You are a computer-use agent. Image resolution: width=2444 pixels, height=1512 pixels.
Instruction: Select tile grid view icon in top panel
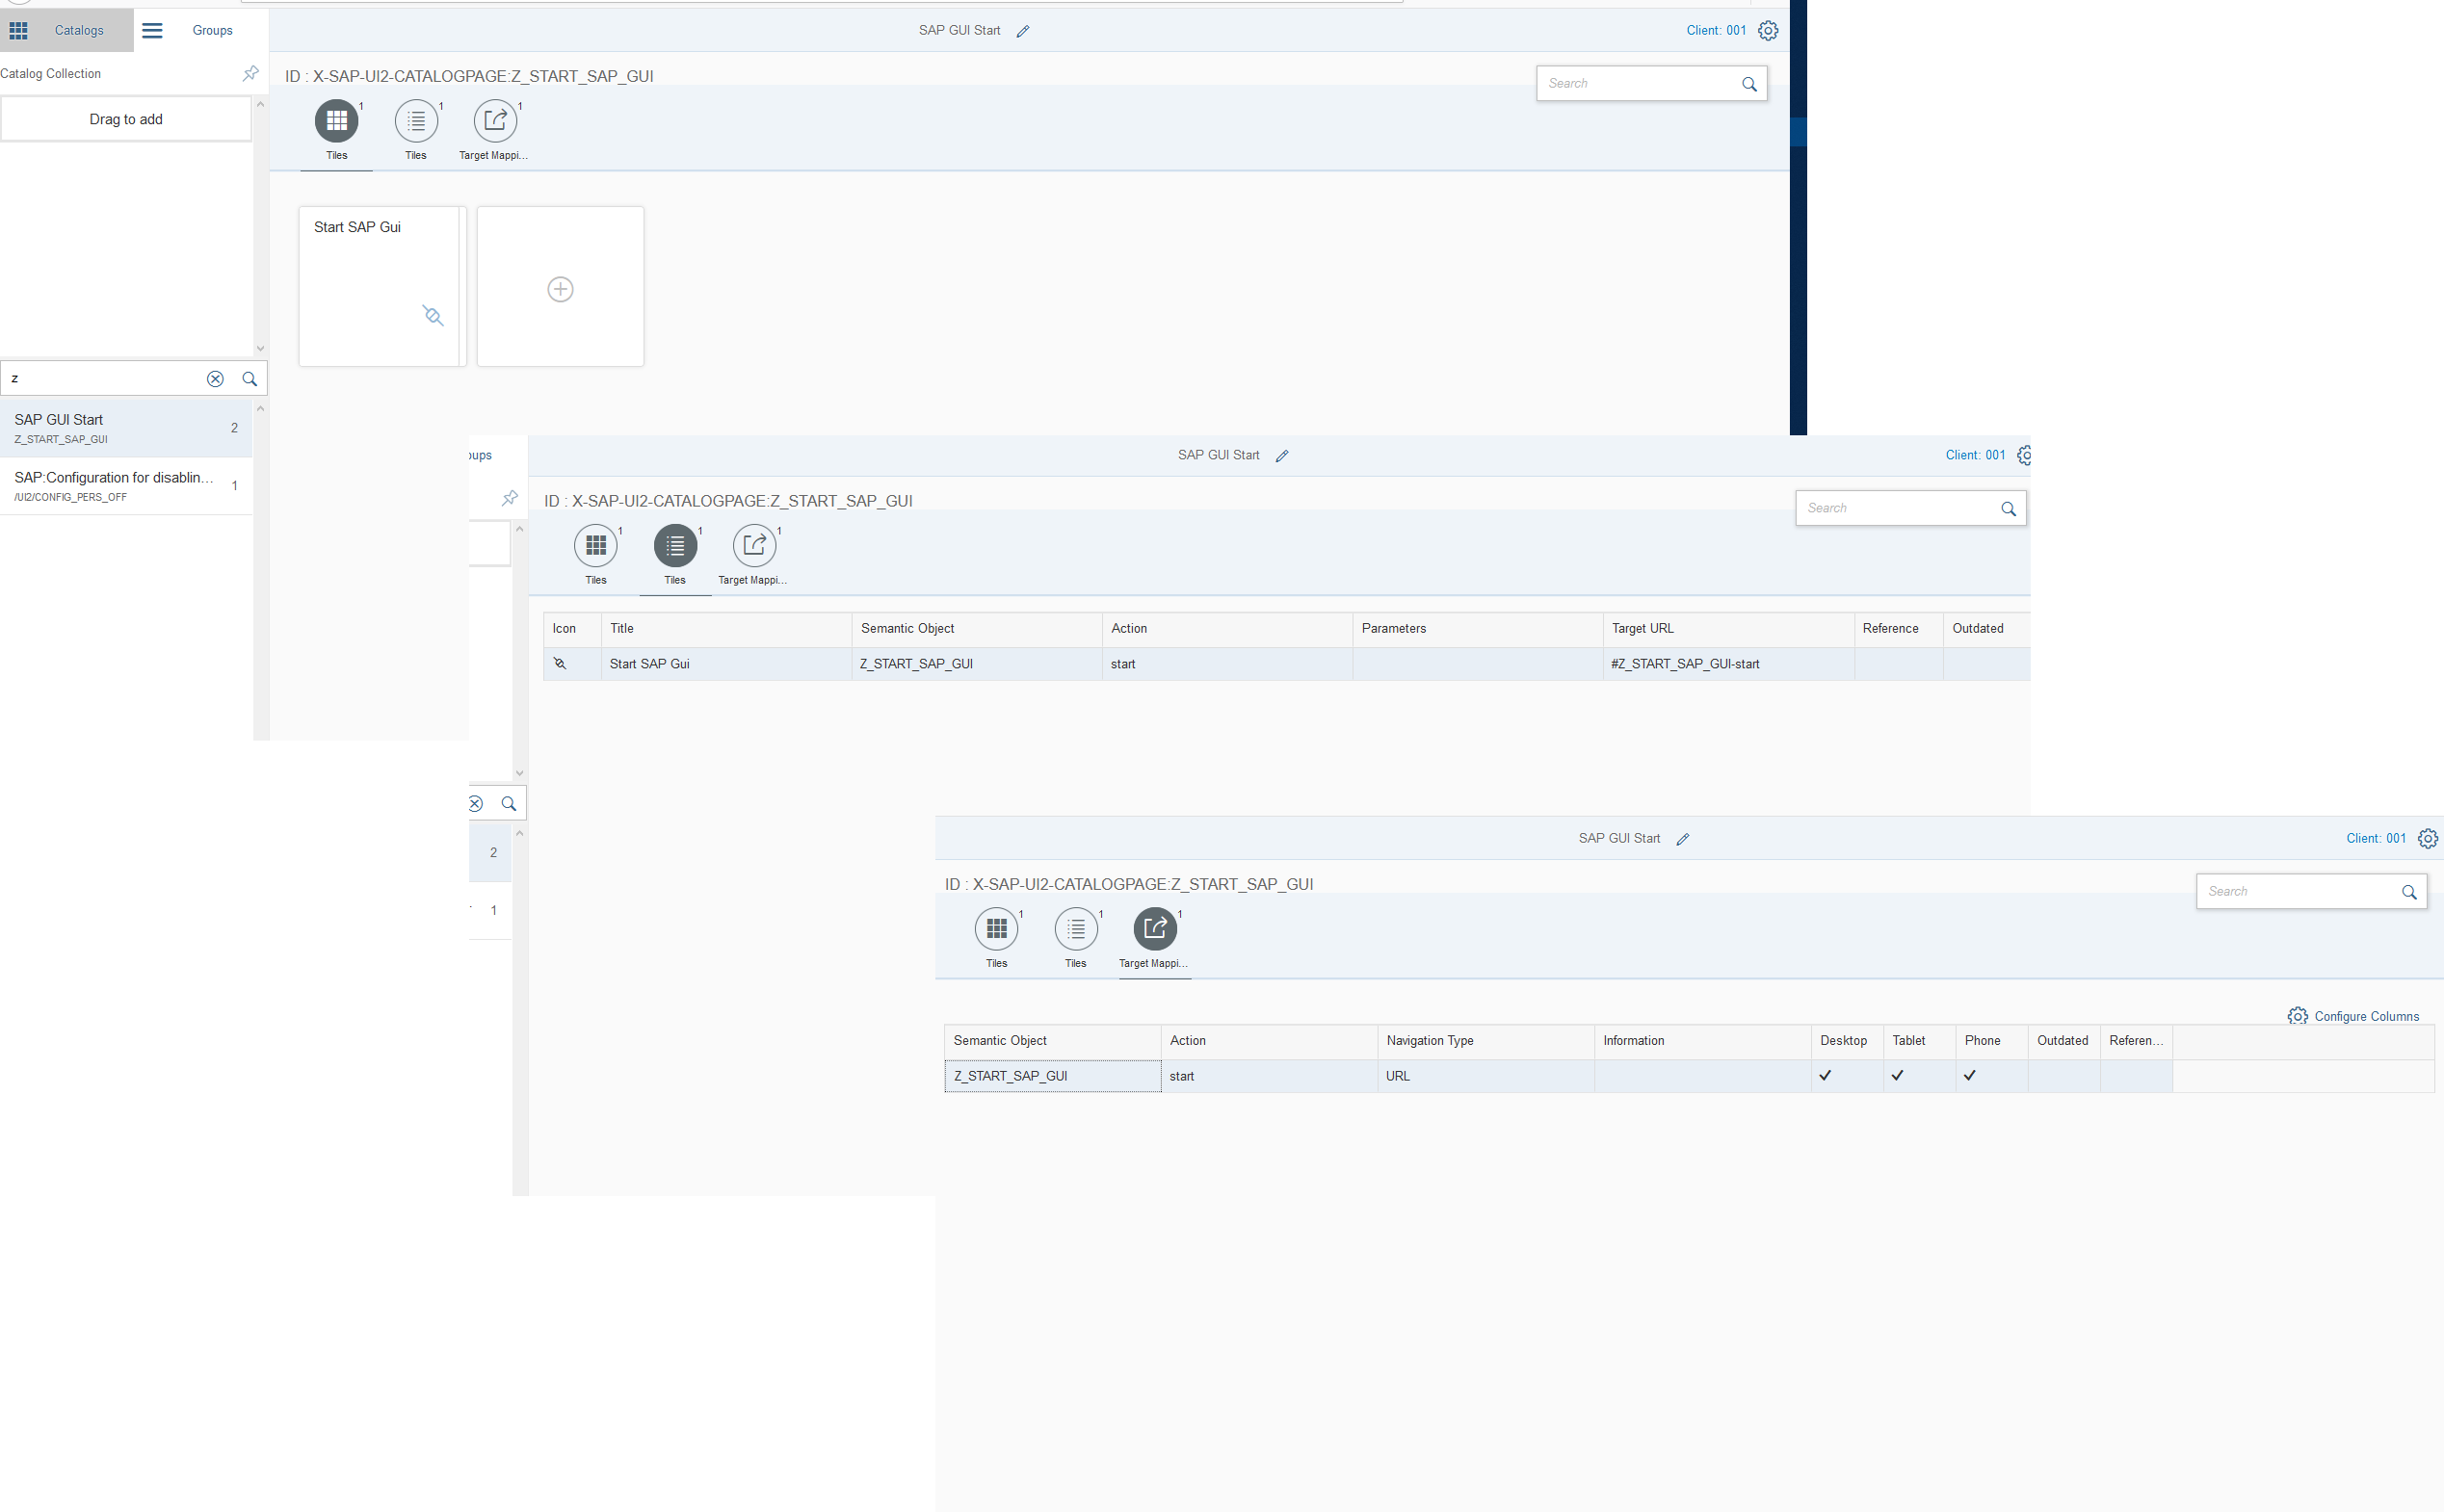click(x=337, y=121)
